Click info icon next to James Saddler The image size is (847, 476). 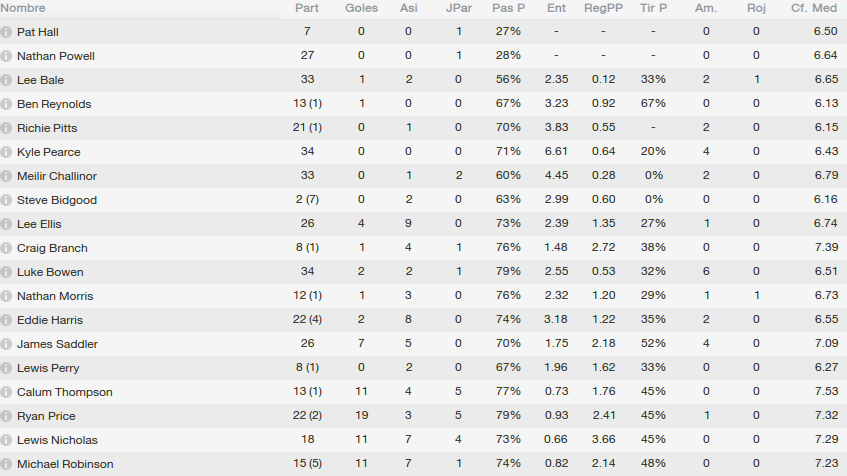tap(6, 344)
